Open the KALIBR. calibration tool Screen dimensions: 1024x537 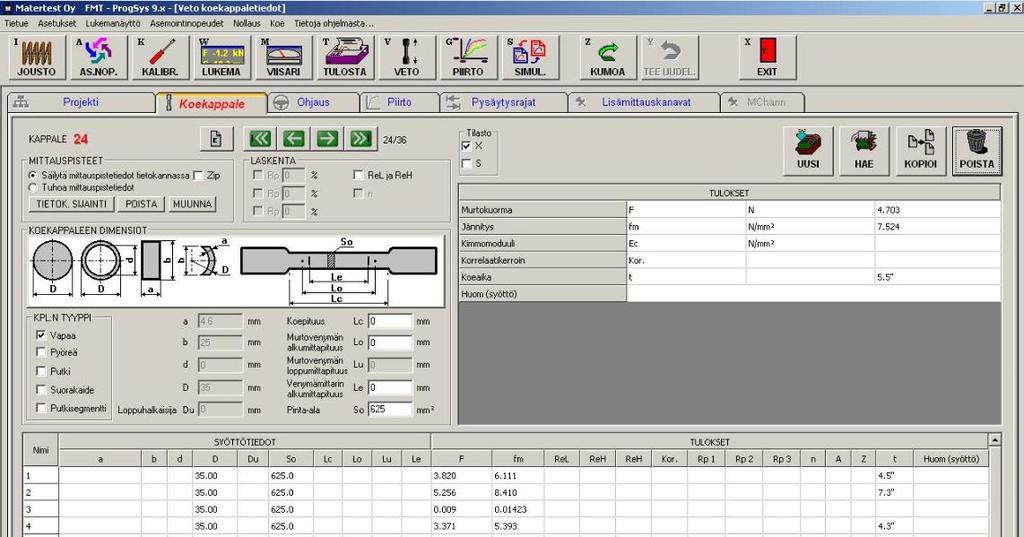click(x=160, y=57)
